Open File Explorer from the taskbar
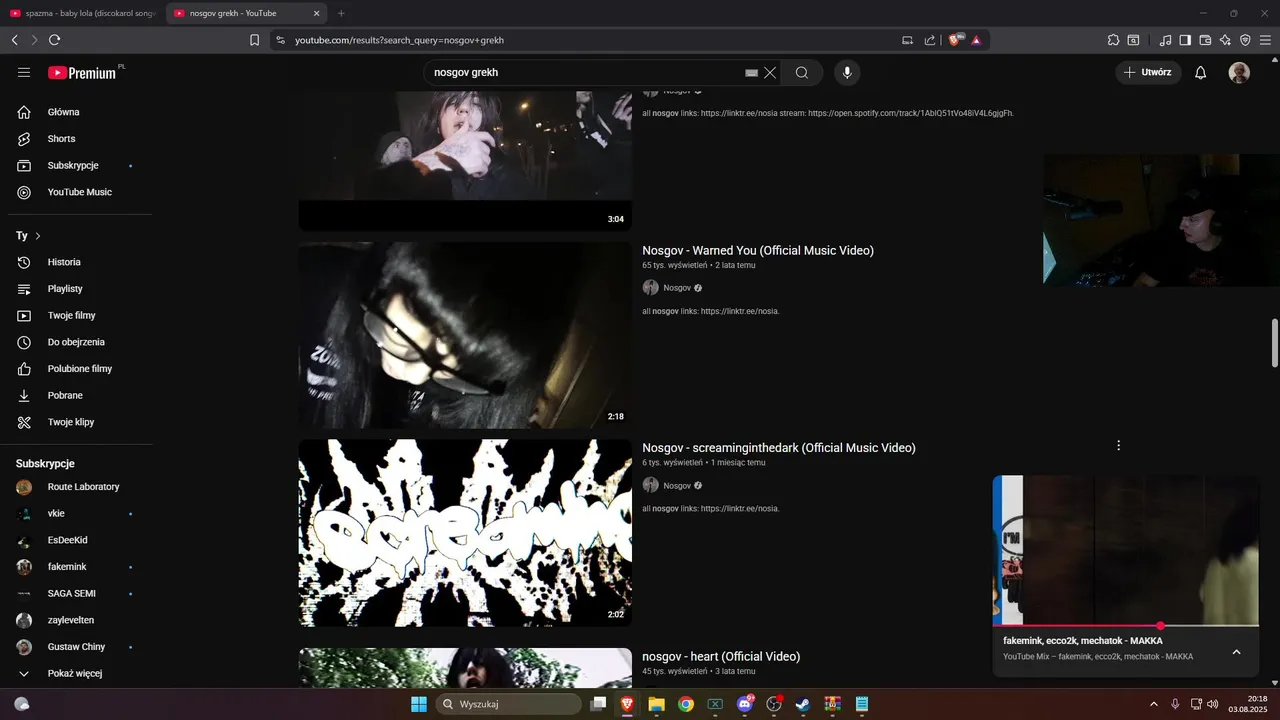 (656, 704)
